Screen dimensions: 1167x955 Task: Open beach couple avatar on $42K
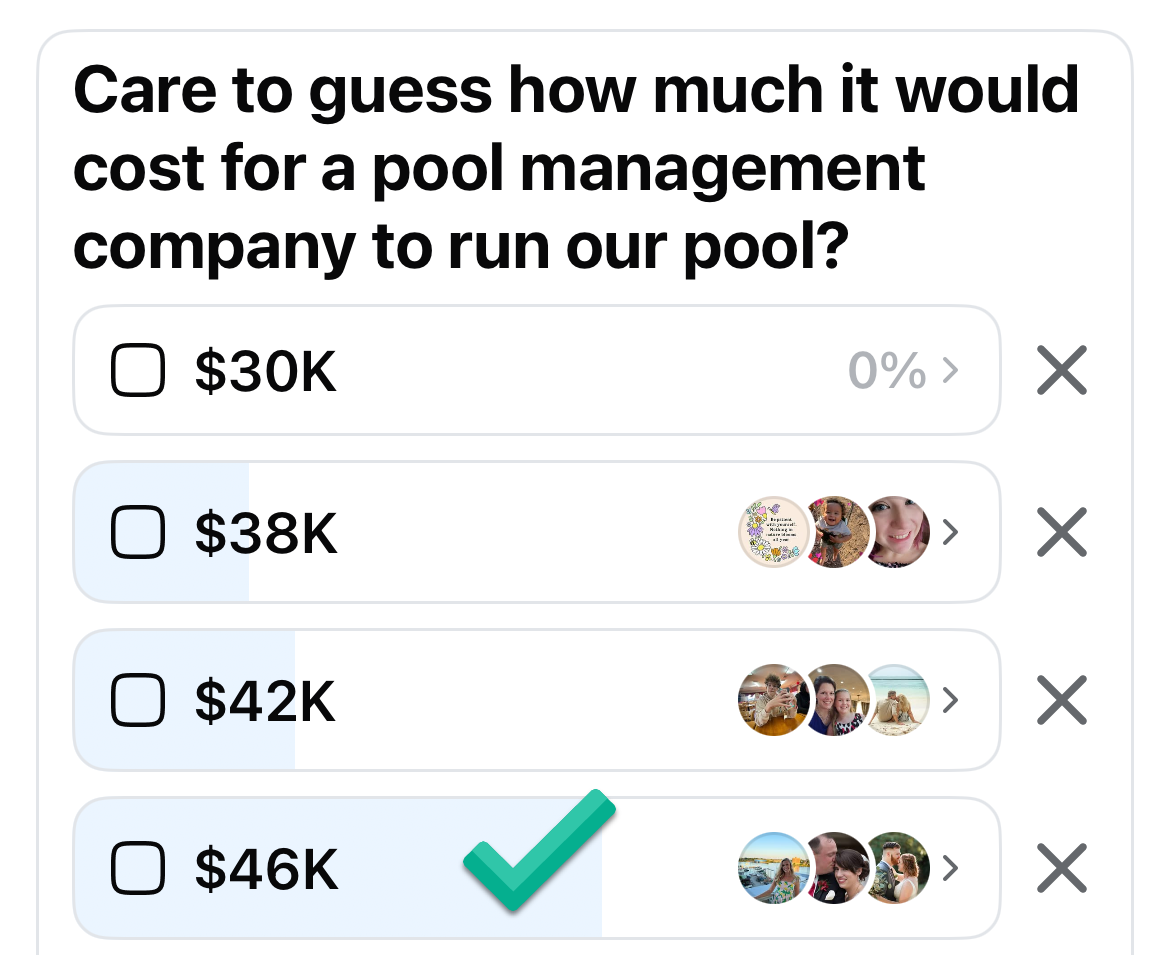pos(897,700)
